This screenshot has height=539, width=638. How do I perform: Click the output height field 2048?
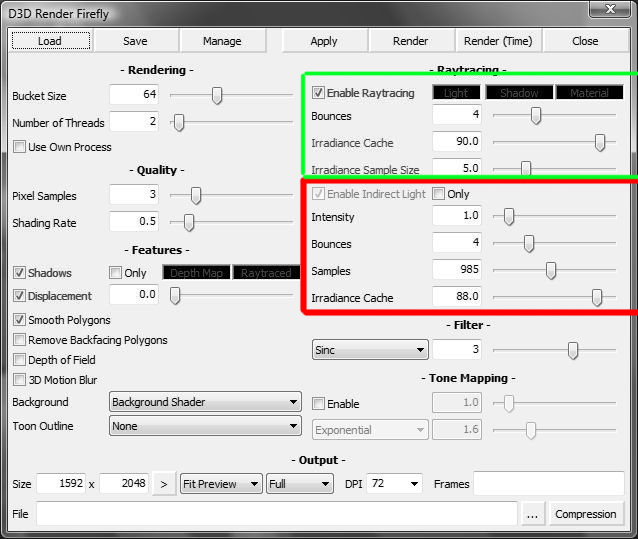click(x=124, y=483)
